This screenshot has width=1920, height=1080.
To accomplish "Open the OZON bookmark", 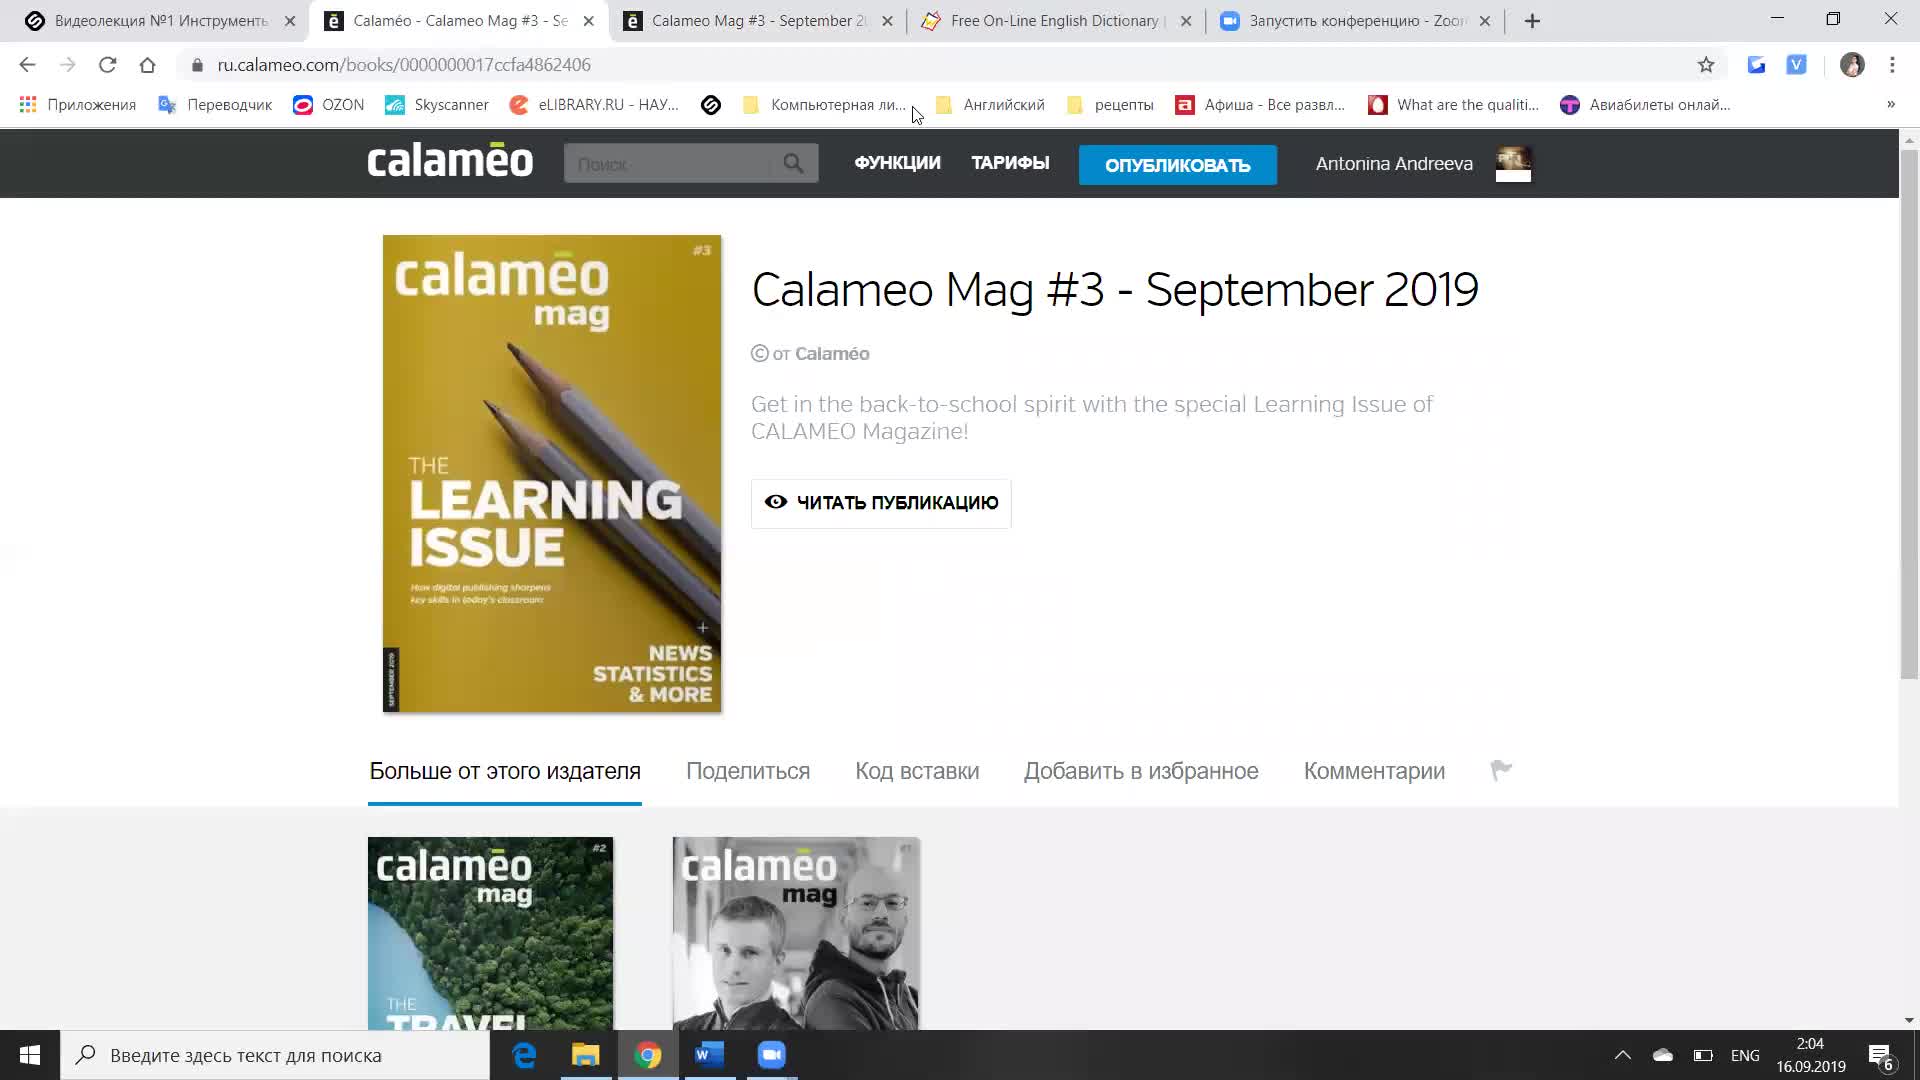I will click(328, 105).
